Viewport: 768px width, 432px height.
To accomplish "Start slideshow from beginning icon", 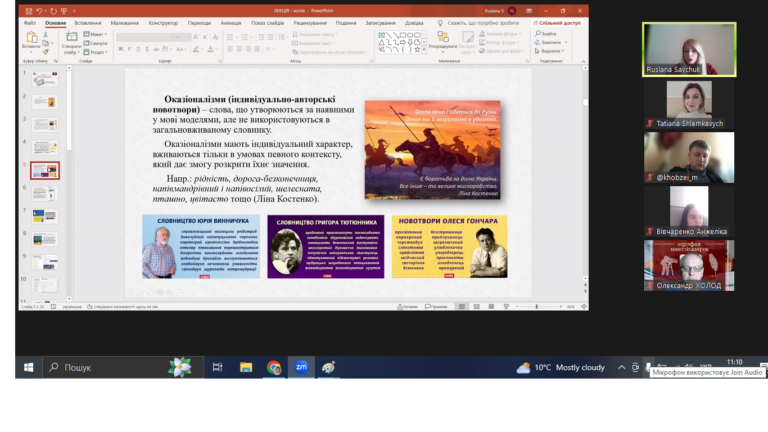I will click(64, 10).
